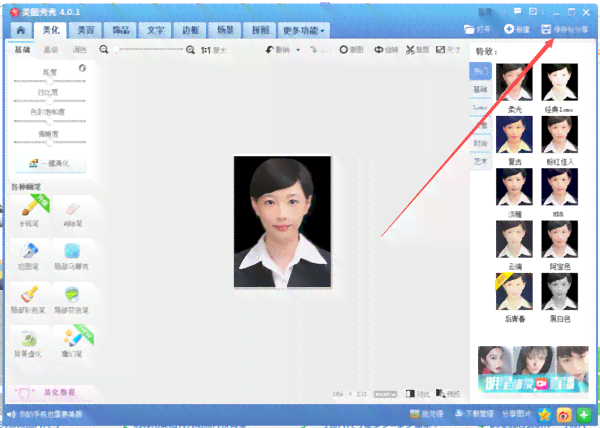Select the 艺术 effects category tab

(480, 161)
